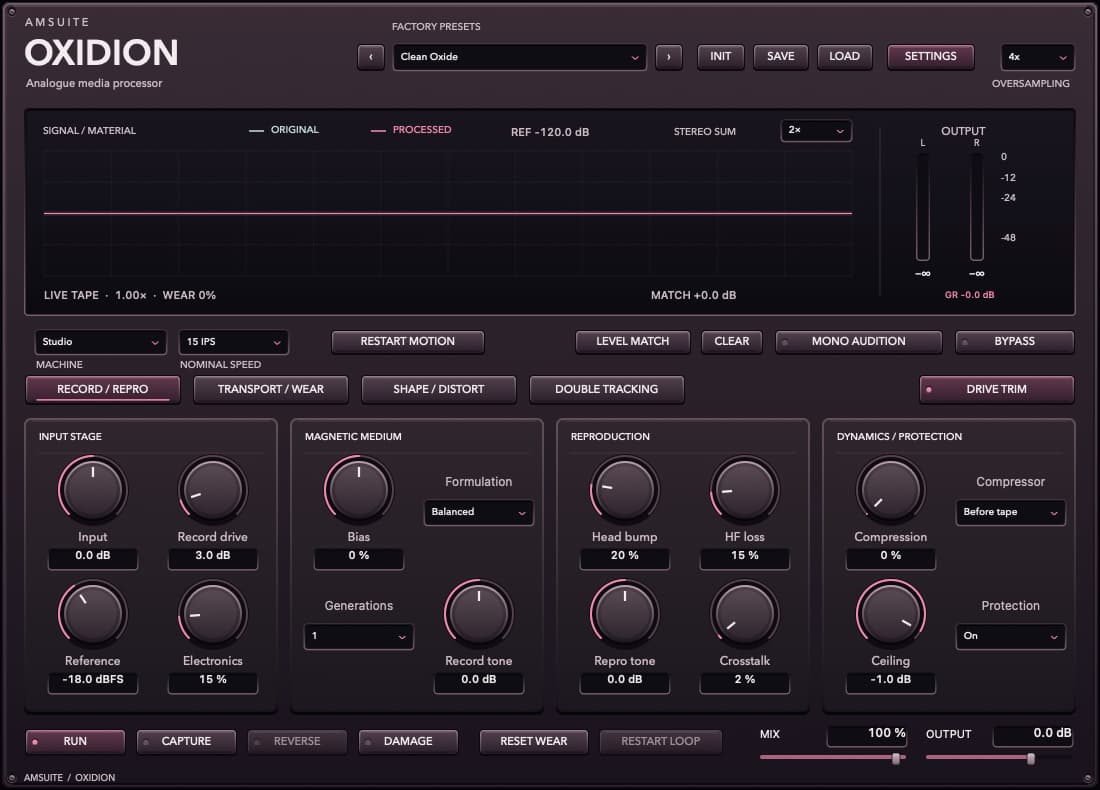Click the Head bump 20 % value
Screen dimensions: 1100x790
[x=624, y=556]
